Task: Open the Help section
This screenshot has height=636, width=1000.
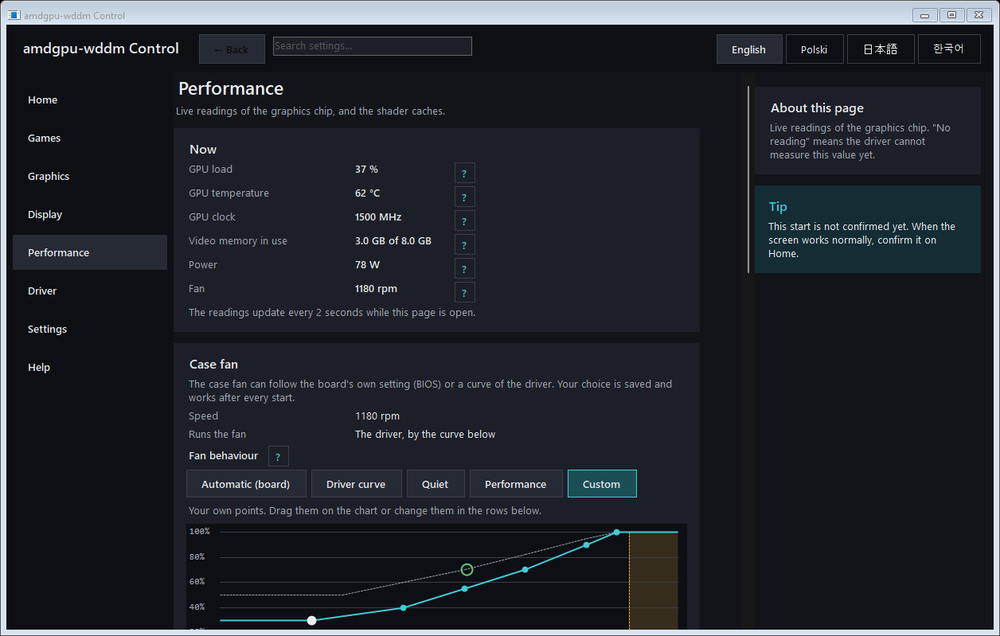Action: [90, 367]
